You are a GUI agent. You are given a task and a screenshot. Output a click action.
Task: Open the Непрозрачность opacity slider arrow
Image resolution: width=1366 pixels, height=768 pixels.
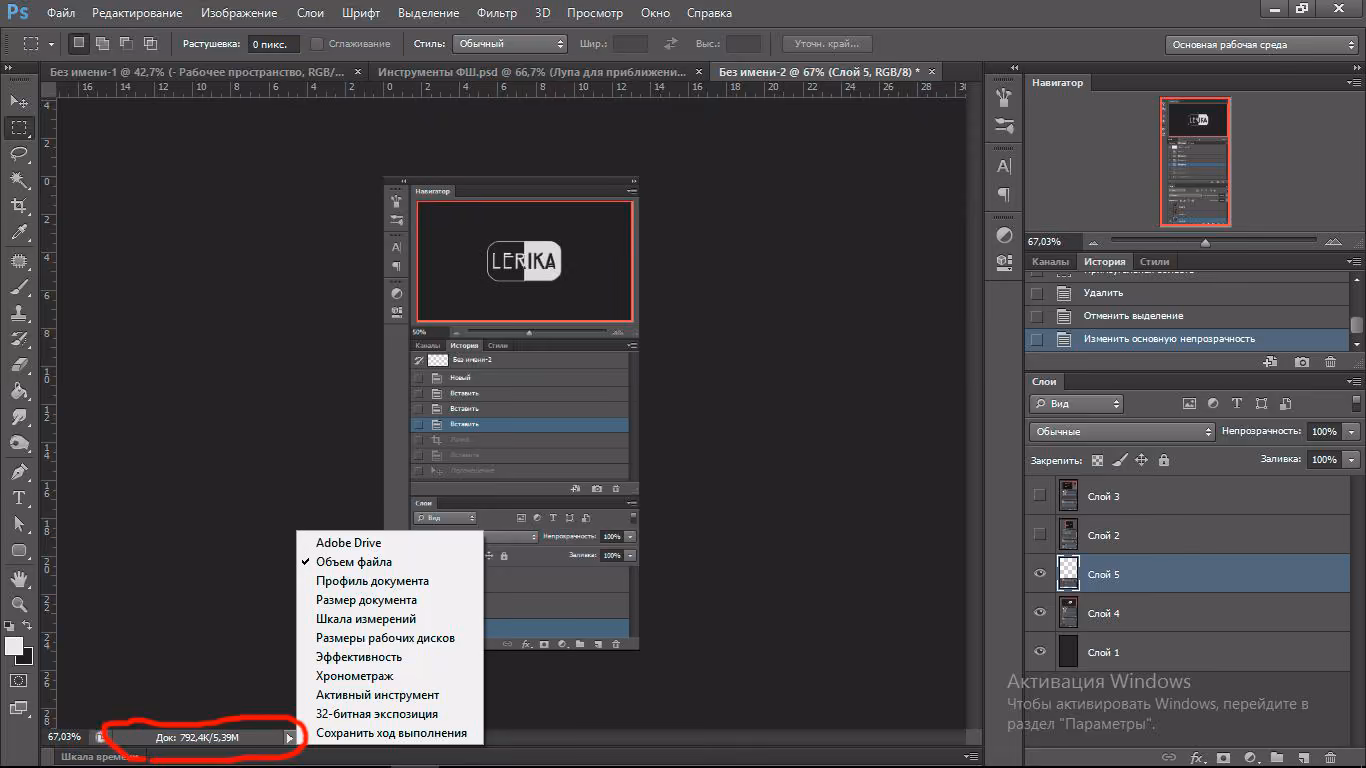pyautogui.click(x=1352, y=432)
